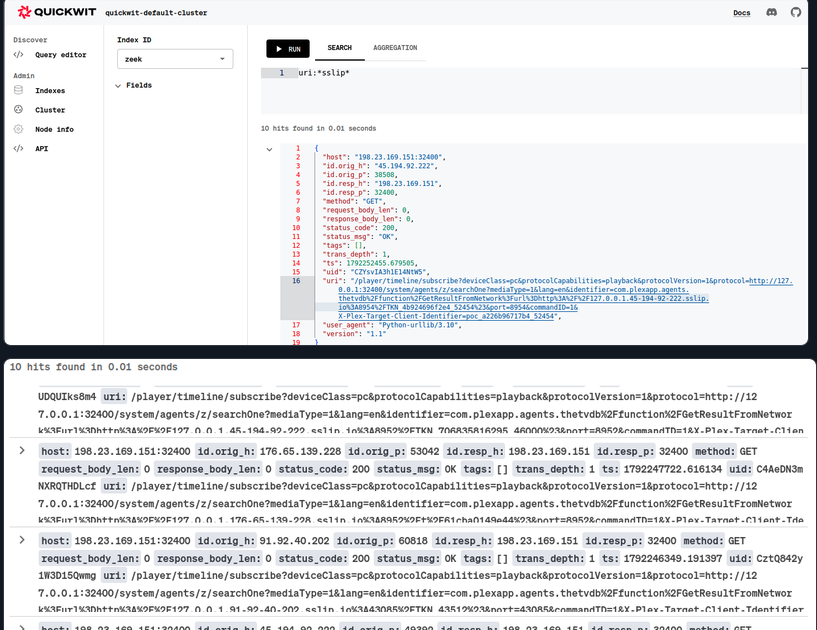Screen dimensions: 817x630
Task: Open the Cluster page
Action: pyautogui.click(x=50, y=110)
